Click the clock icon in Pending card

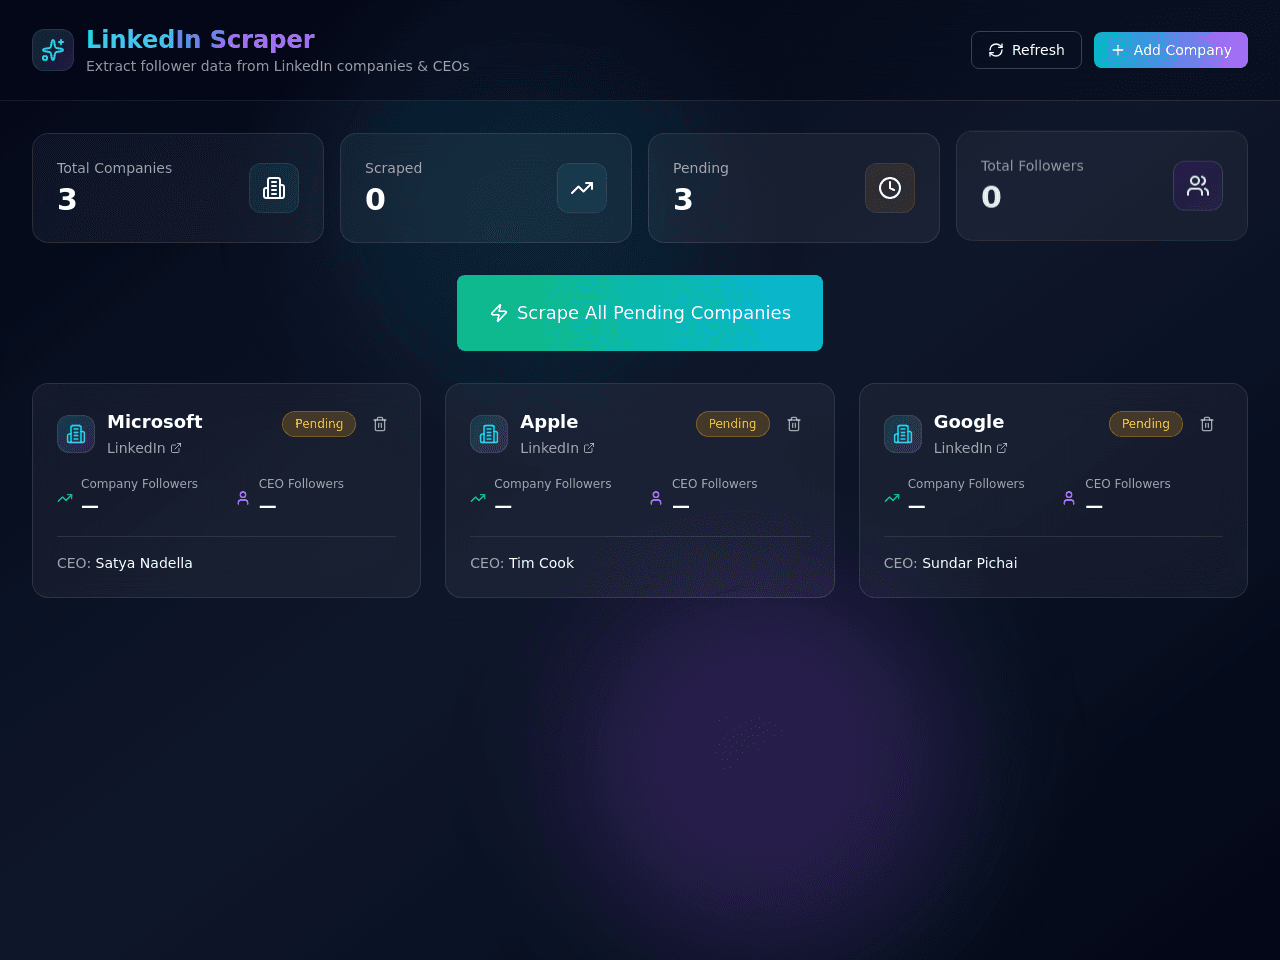890,188
